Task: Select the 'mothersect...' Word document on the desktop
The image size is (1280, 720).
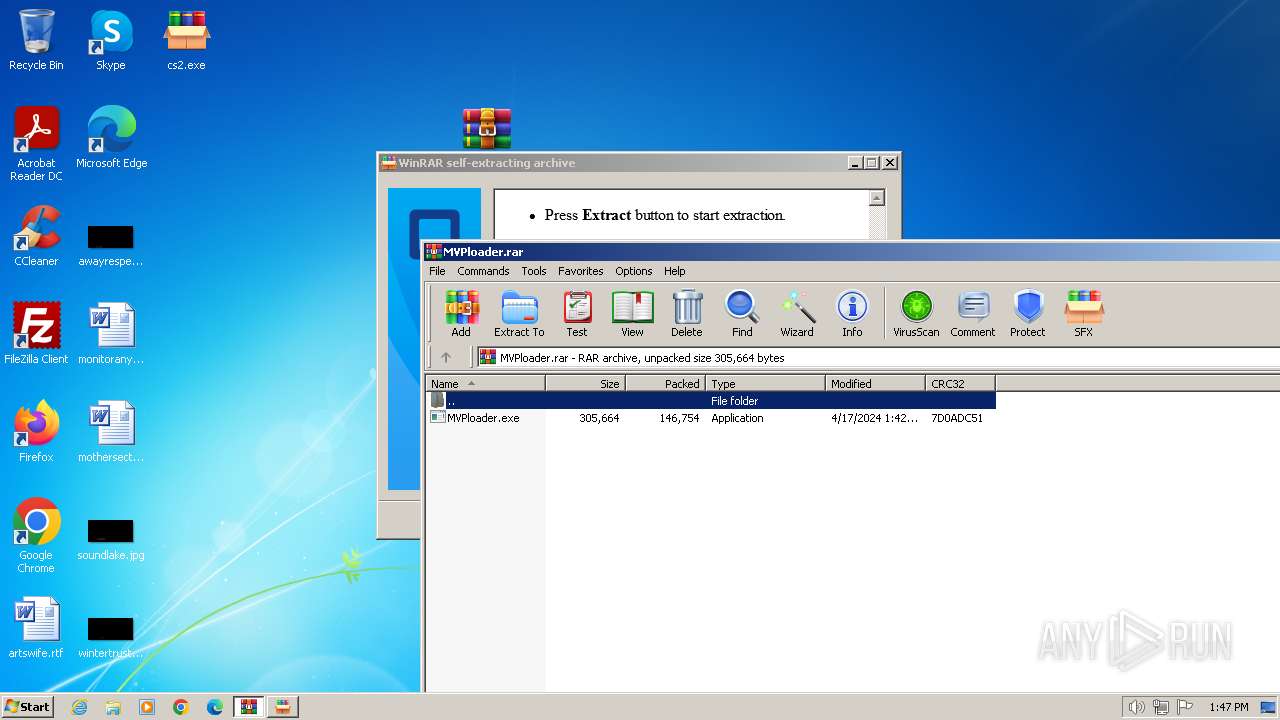Action: 111,432
